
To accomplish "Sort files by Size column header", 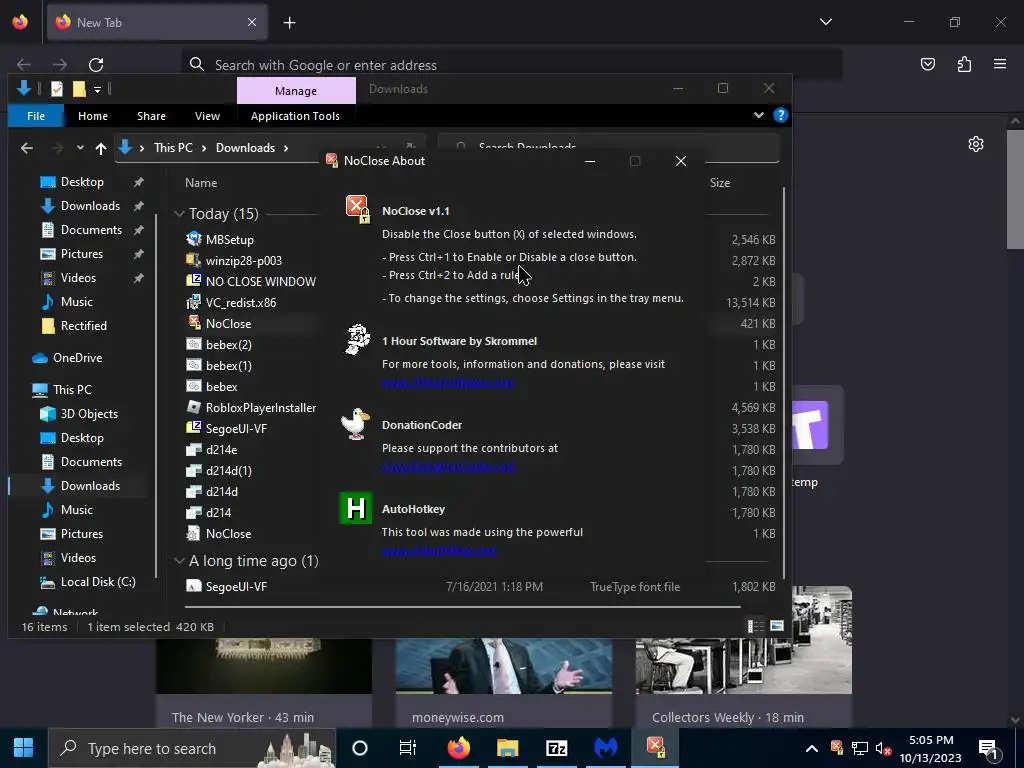I will coord(720,183).
